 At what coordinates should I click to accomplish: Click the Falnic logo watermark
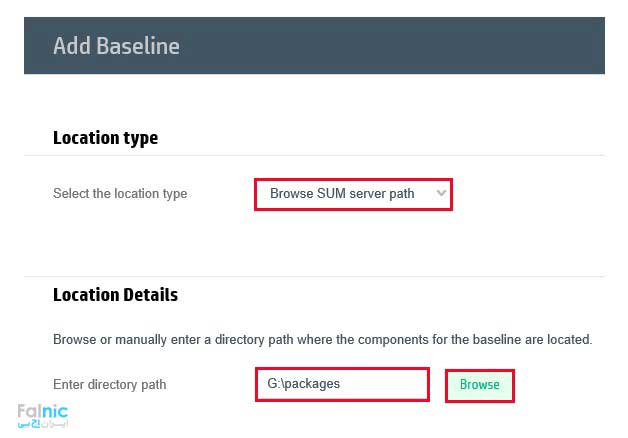coord(41,411)
